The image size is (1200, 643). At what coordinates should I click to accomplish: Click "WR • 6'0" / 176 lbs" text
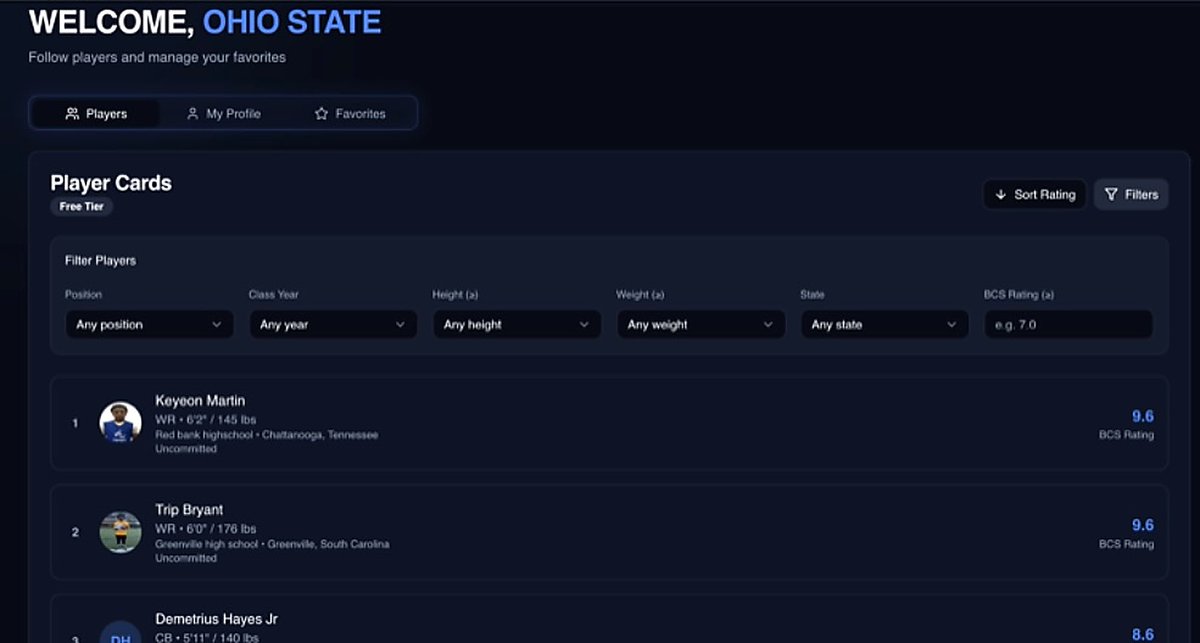(x=205, y=528)
